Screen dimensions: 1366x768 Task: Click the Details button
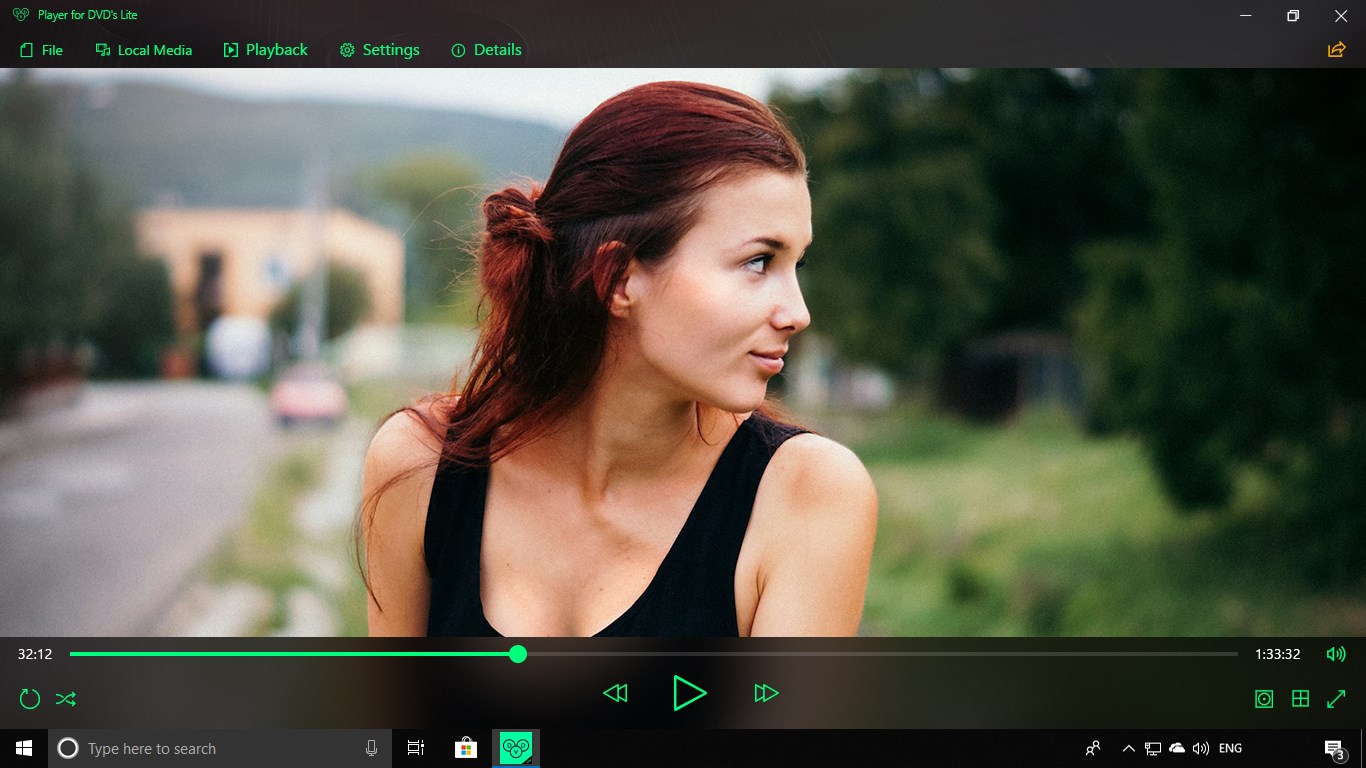[x=486, y=49]
